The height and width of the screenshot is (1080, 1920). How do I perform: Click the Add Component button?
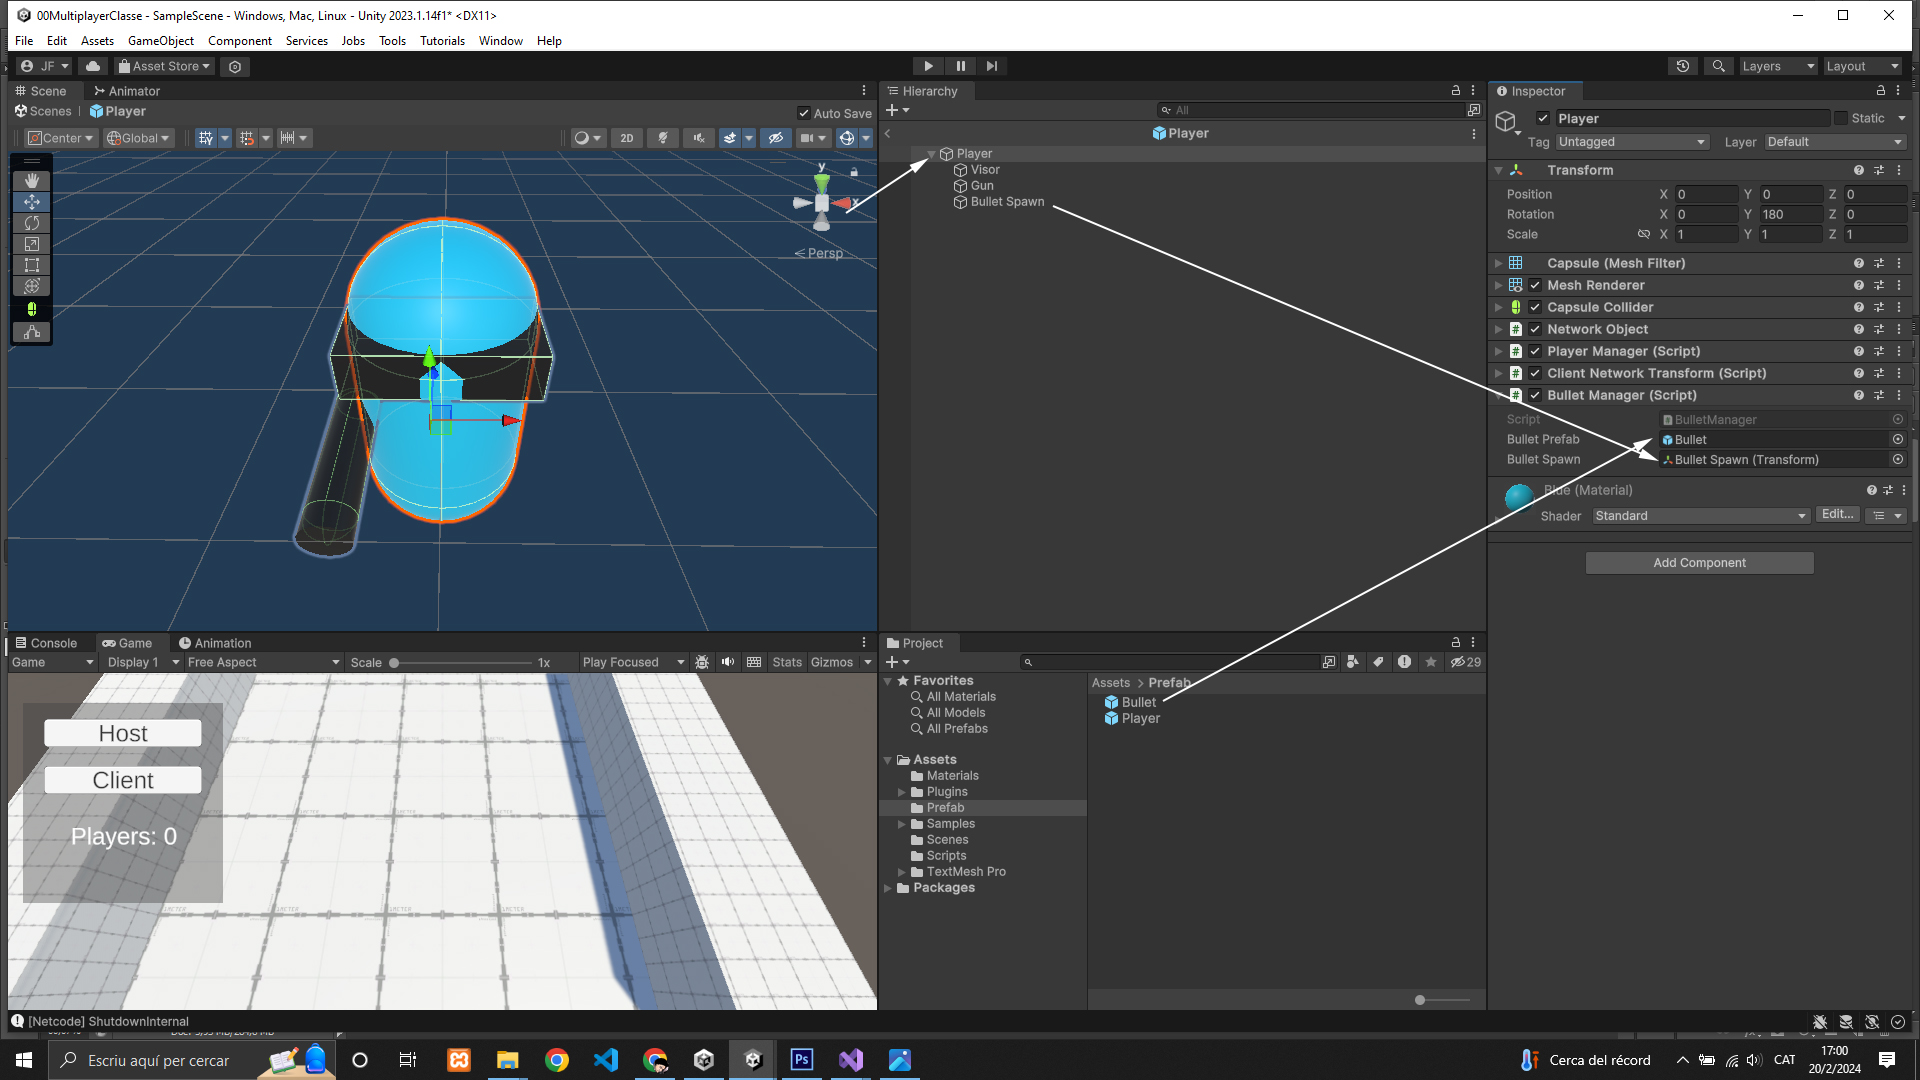(1699, 563)
